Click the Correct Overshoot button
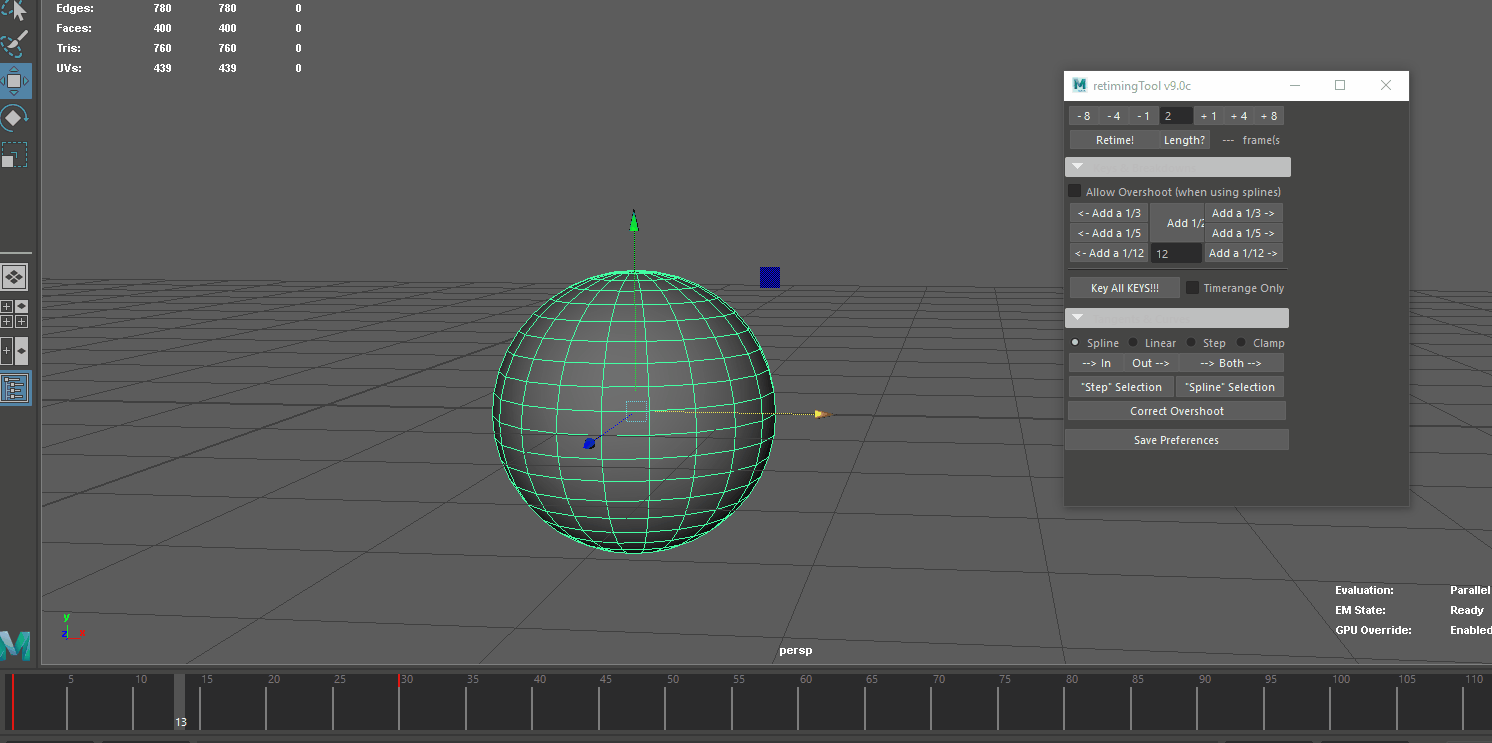Image resolution: width=1492 pixels, height=743 pixels. (1177, 411)
